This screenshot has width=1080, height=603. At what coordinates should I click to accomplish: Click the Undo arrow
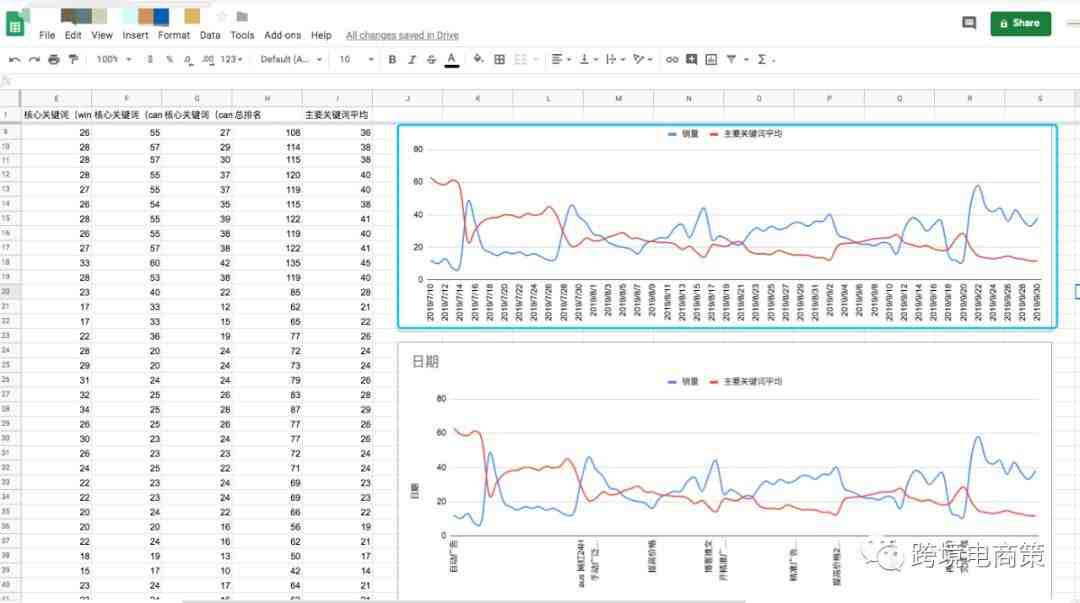14,60
